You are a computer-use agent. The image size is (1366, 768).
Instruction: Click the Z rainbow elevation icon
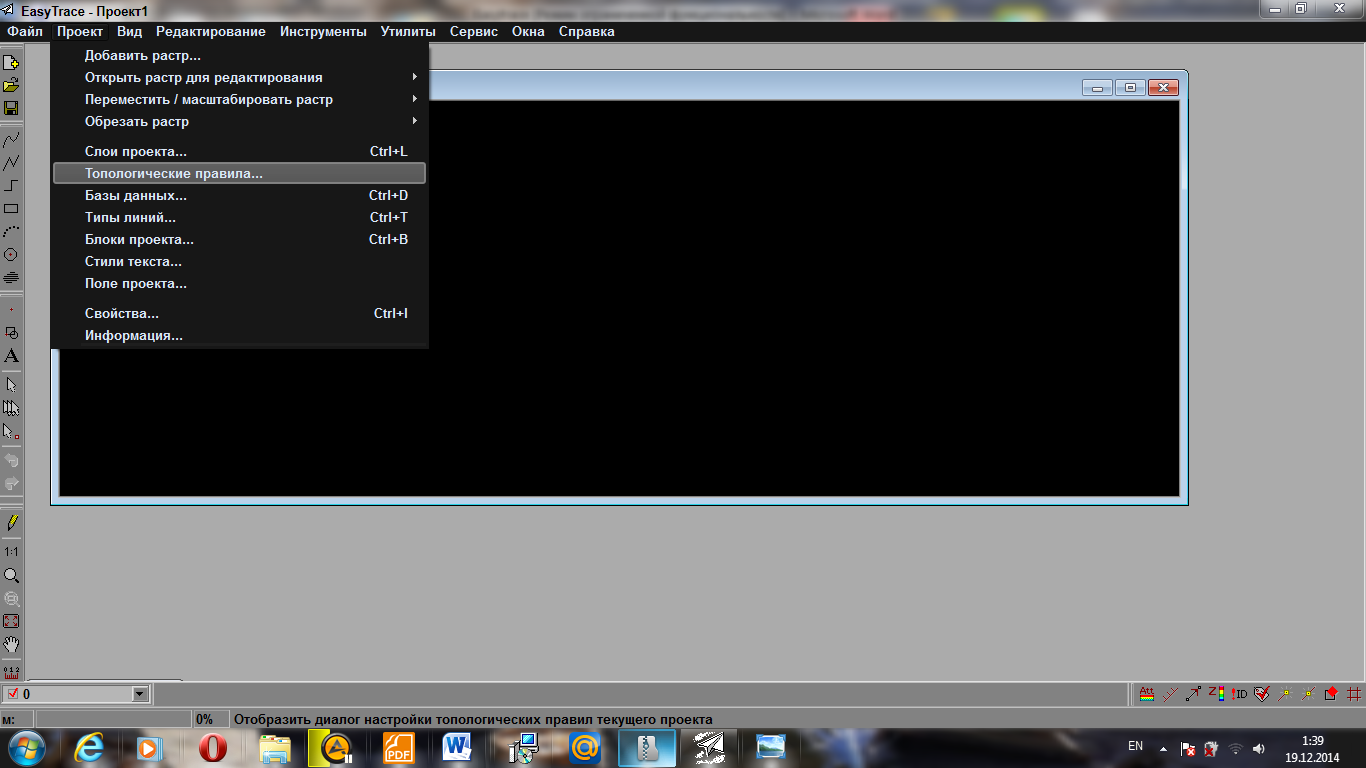[1216, 693]
